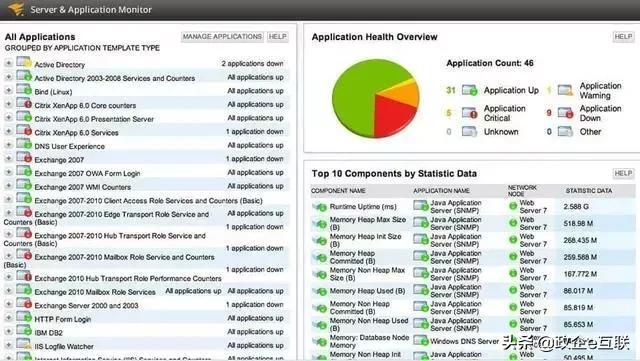
Task: Click the Application Down legend icon
Action: click(x=566, y=113)
